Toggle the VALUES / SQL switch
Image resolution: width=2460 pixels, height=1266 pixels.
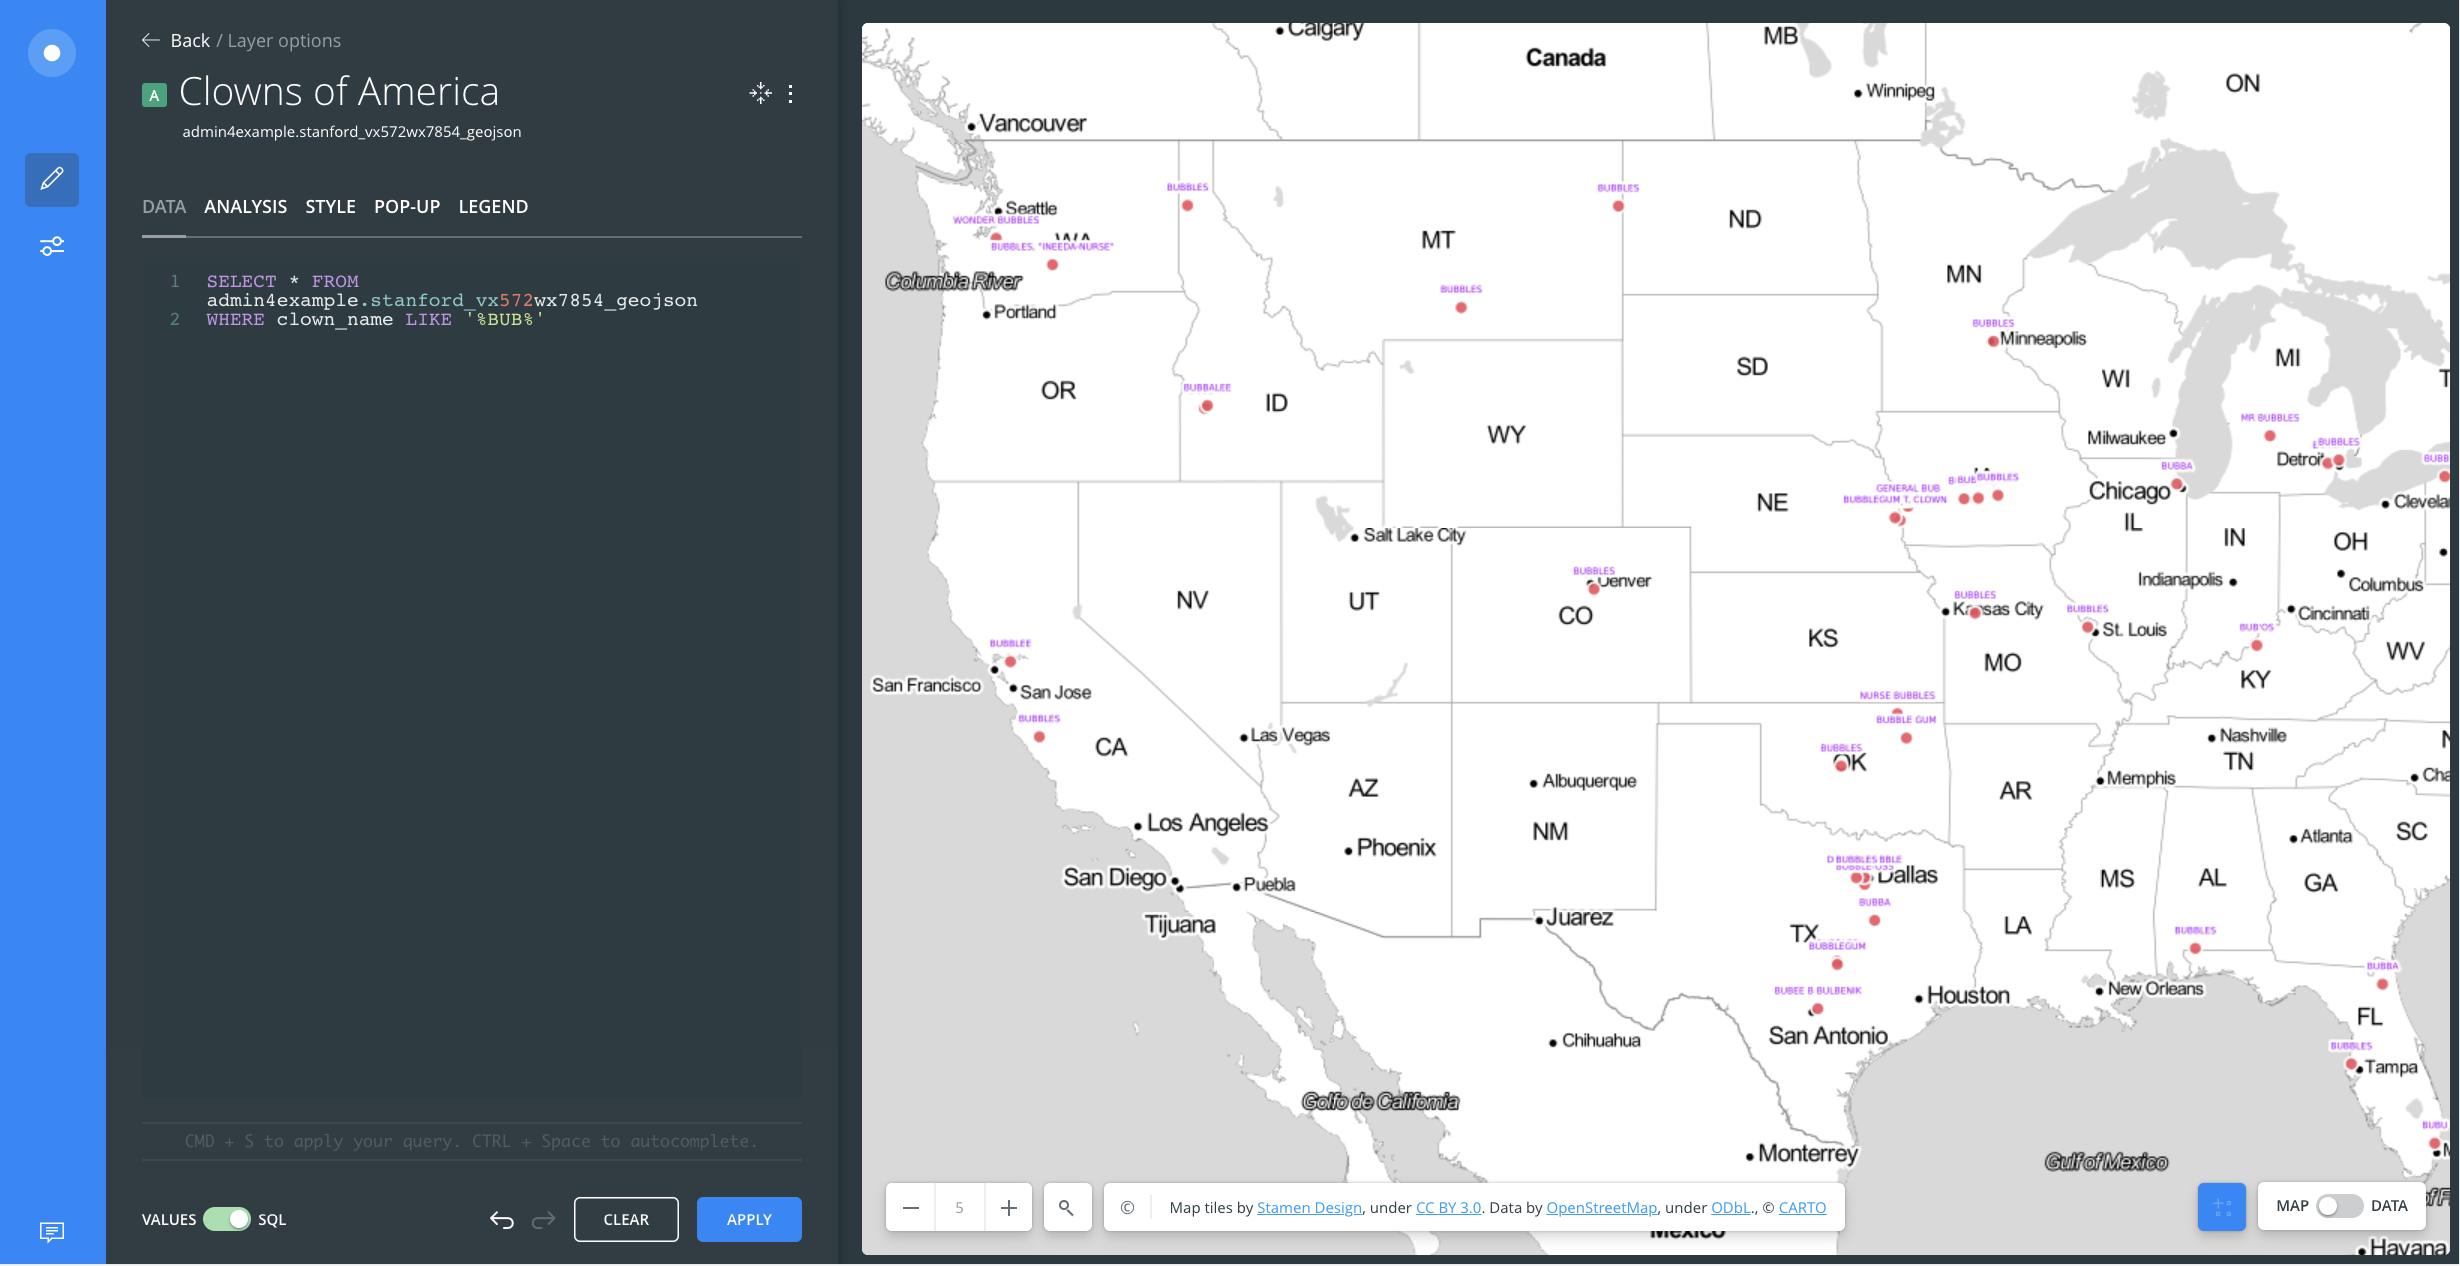tap(227, 1219)
